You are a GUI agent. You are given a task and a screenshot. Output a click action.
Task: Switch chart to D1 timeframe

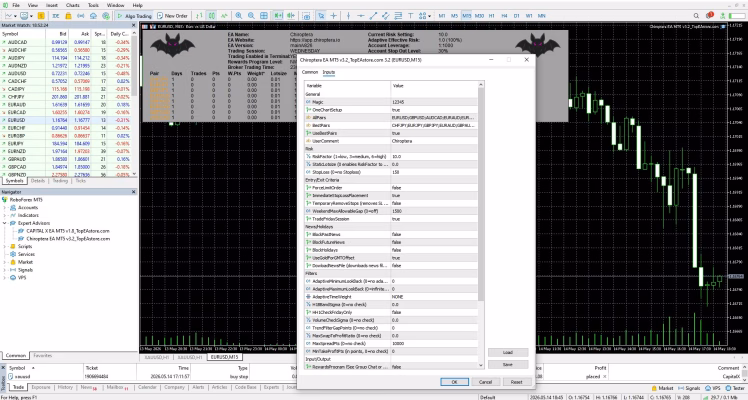tap(516, 16)
